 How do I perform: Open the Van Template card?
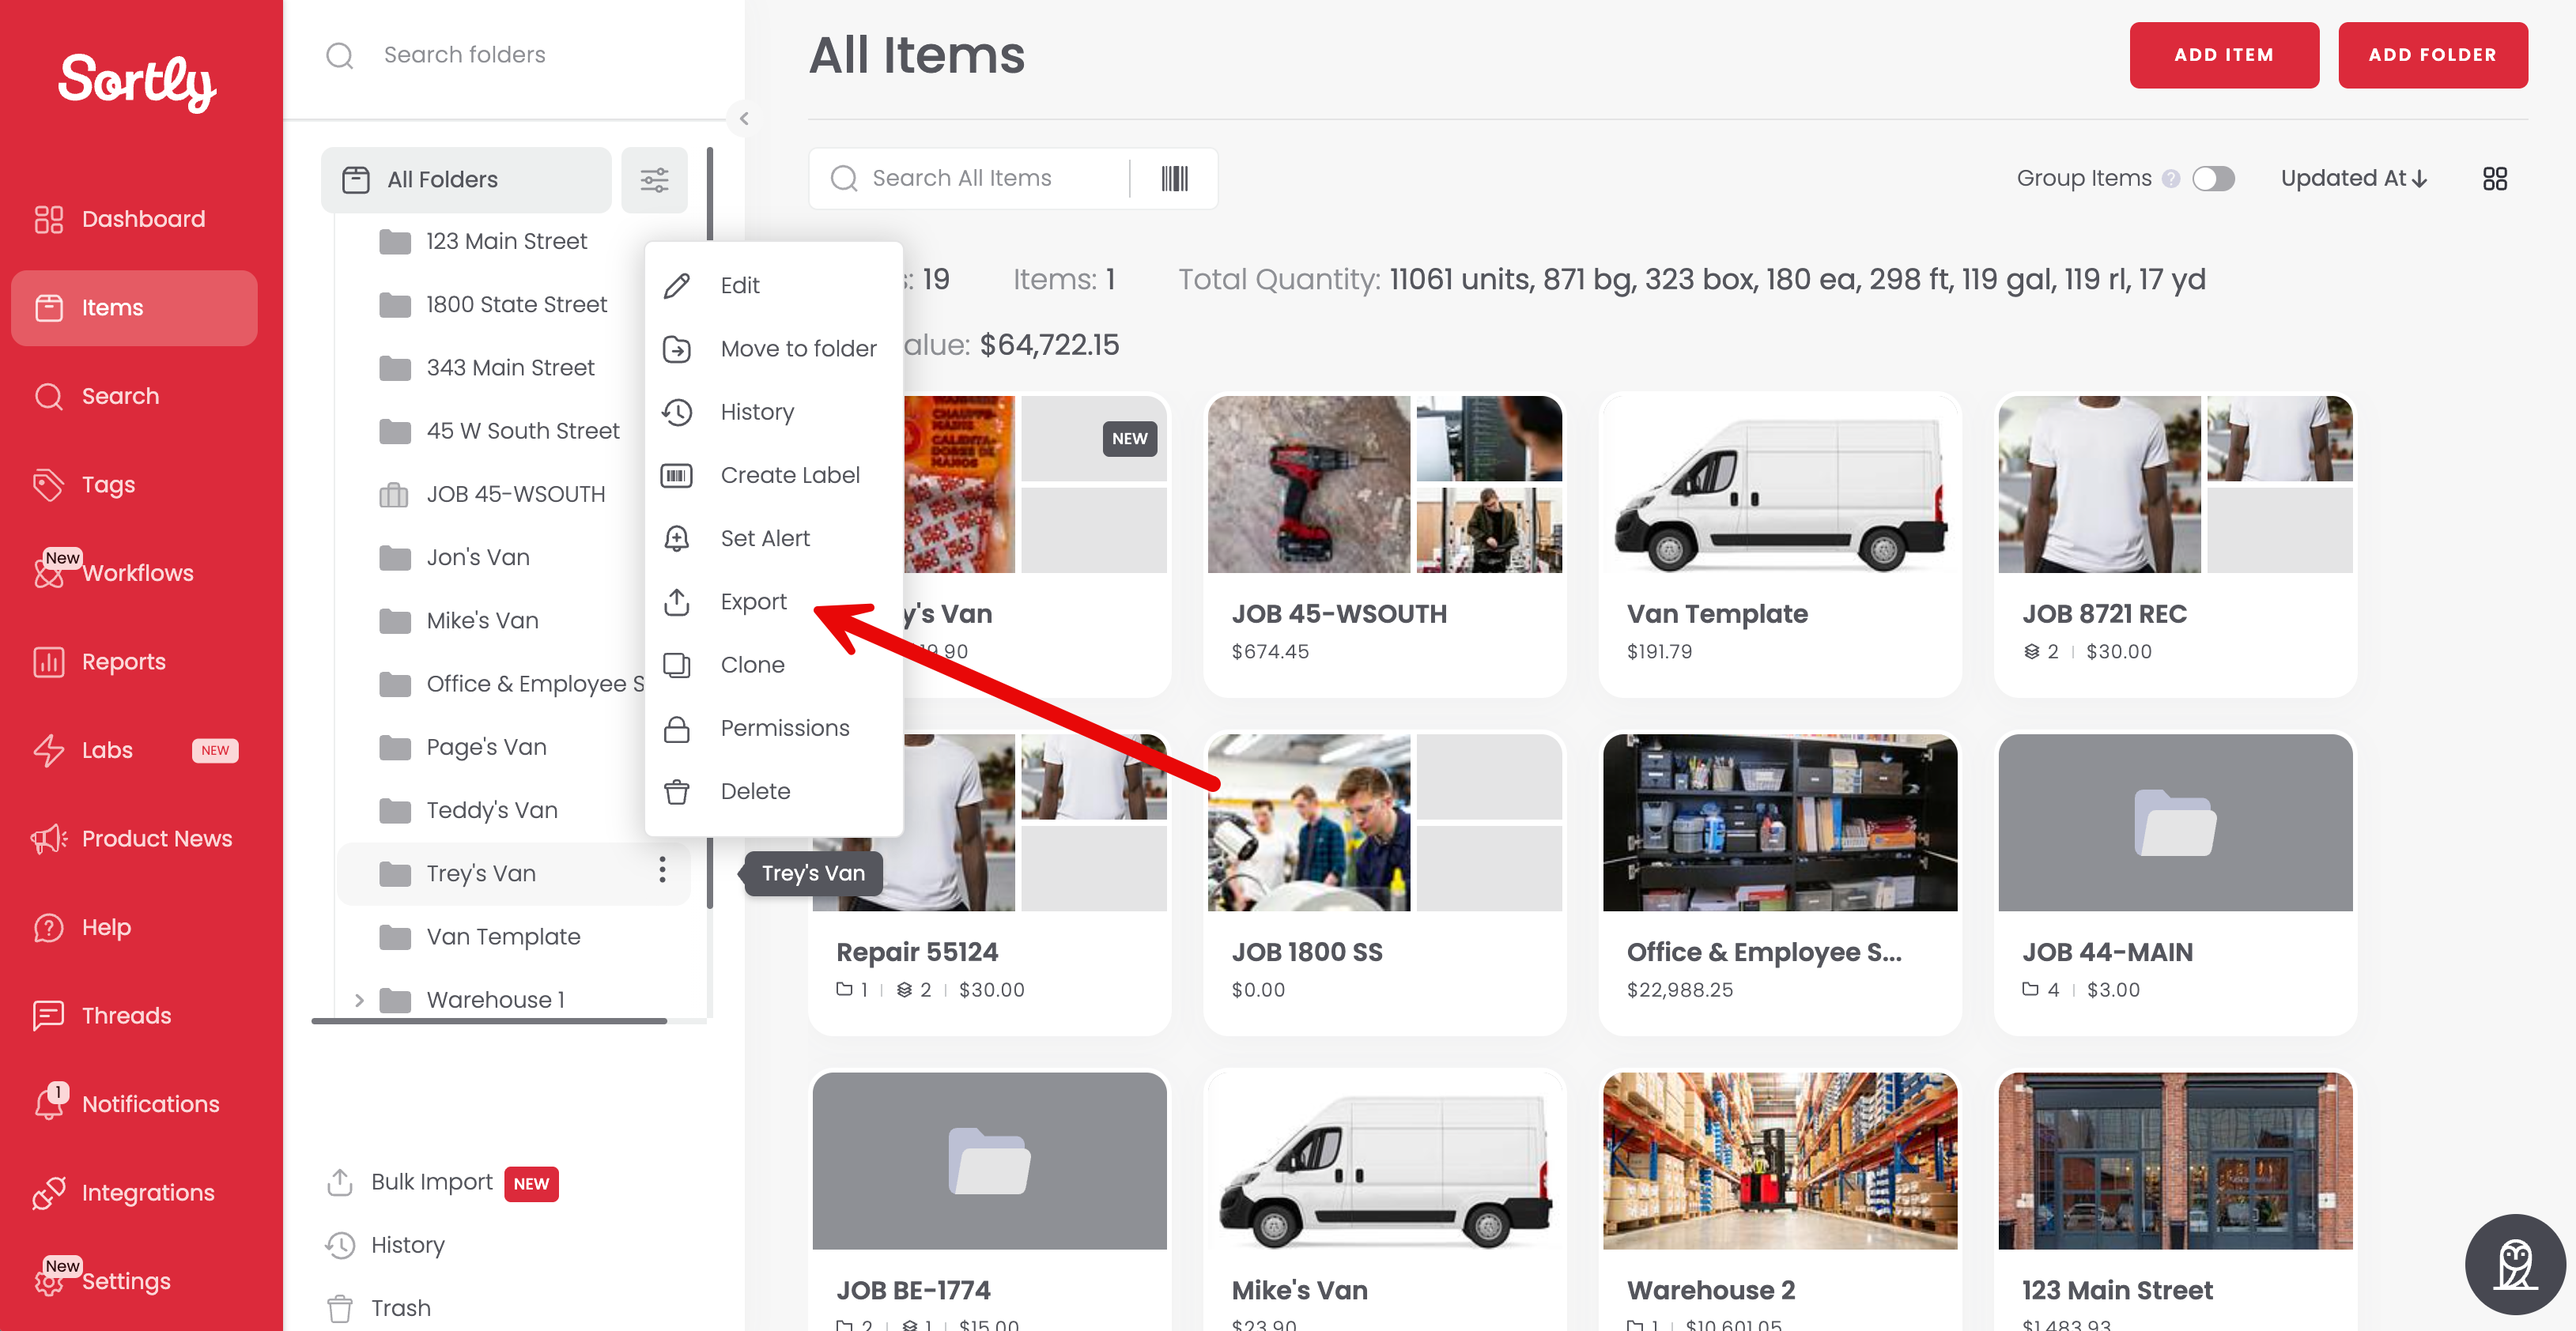(1780, 544)
